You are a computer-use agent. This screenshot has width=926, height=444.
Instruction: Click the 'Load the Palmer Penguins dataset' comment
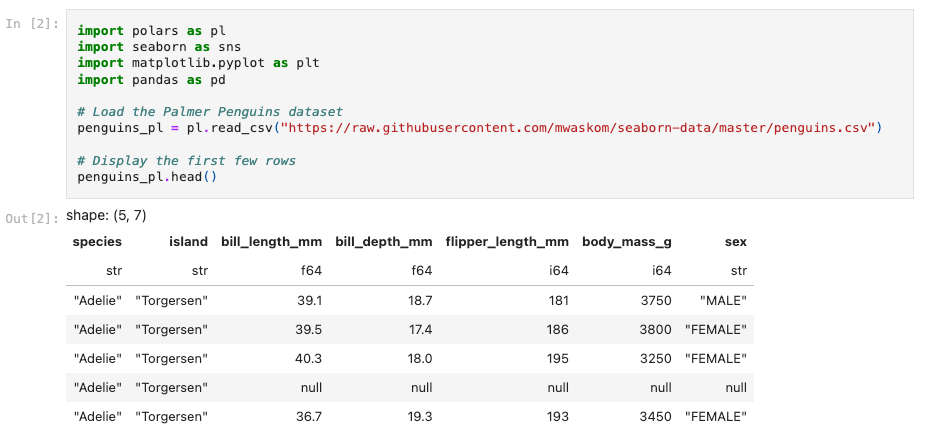(x=210, y=112)
